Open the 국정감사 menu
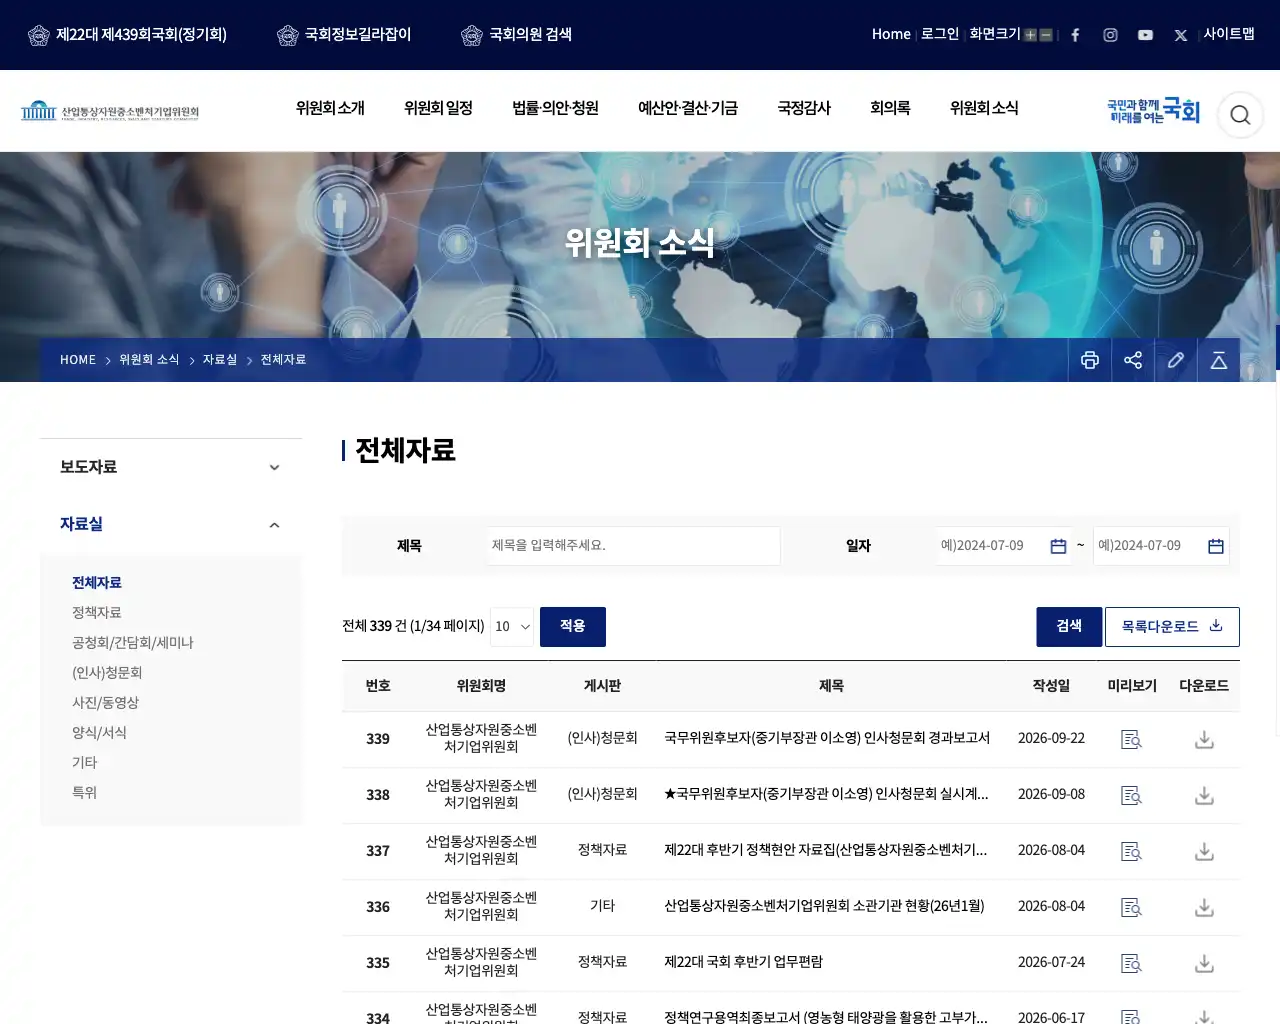The width and height of the screenshot is (1280, 1024). pyautogui.click(x=804, y=108)
